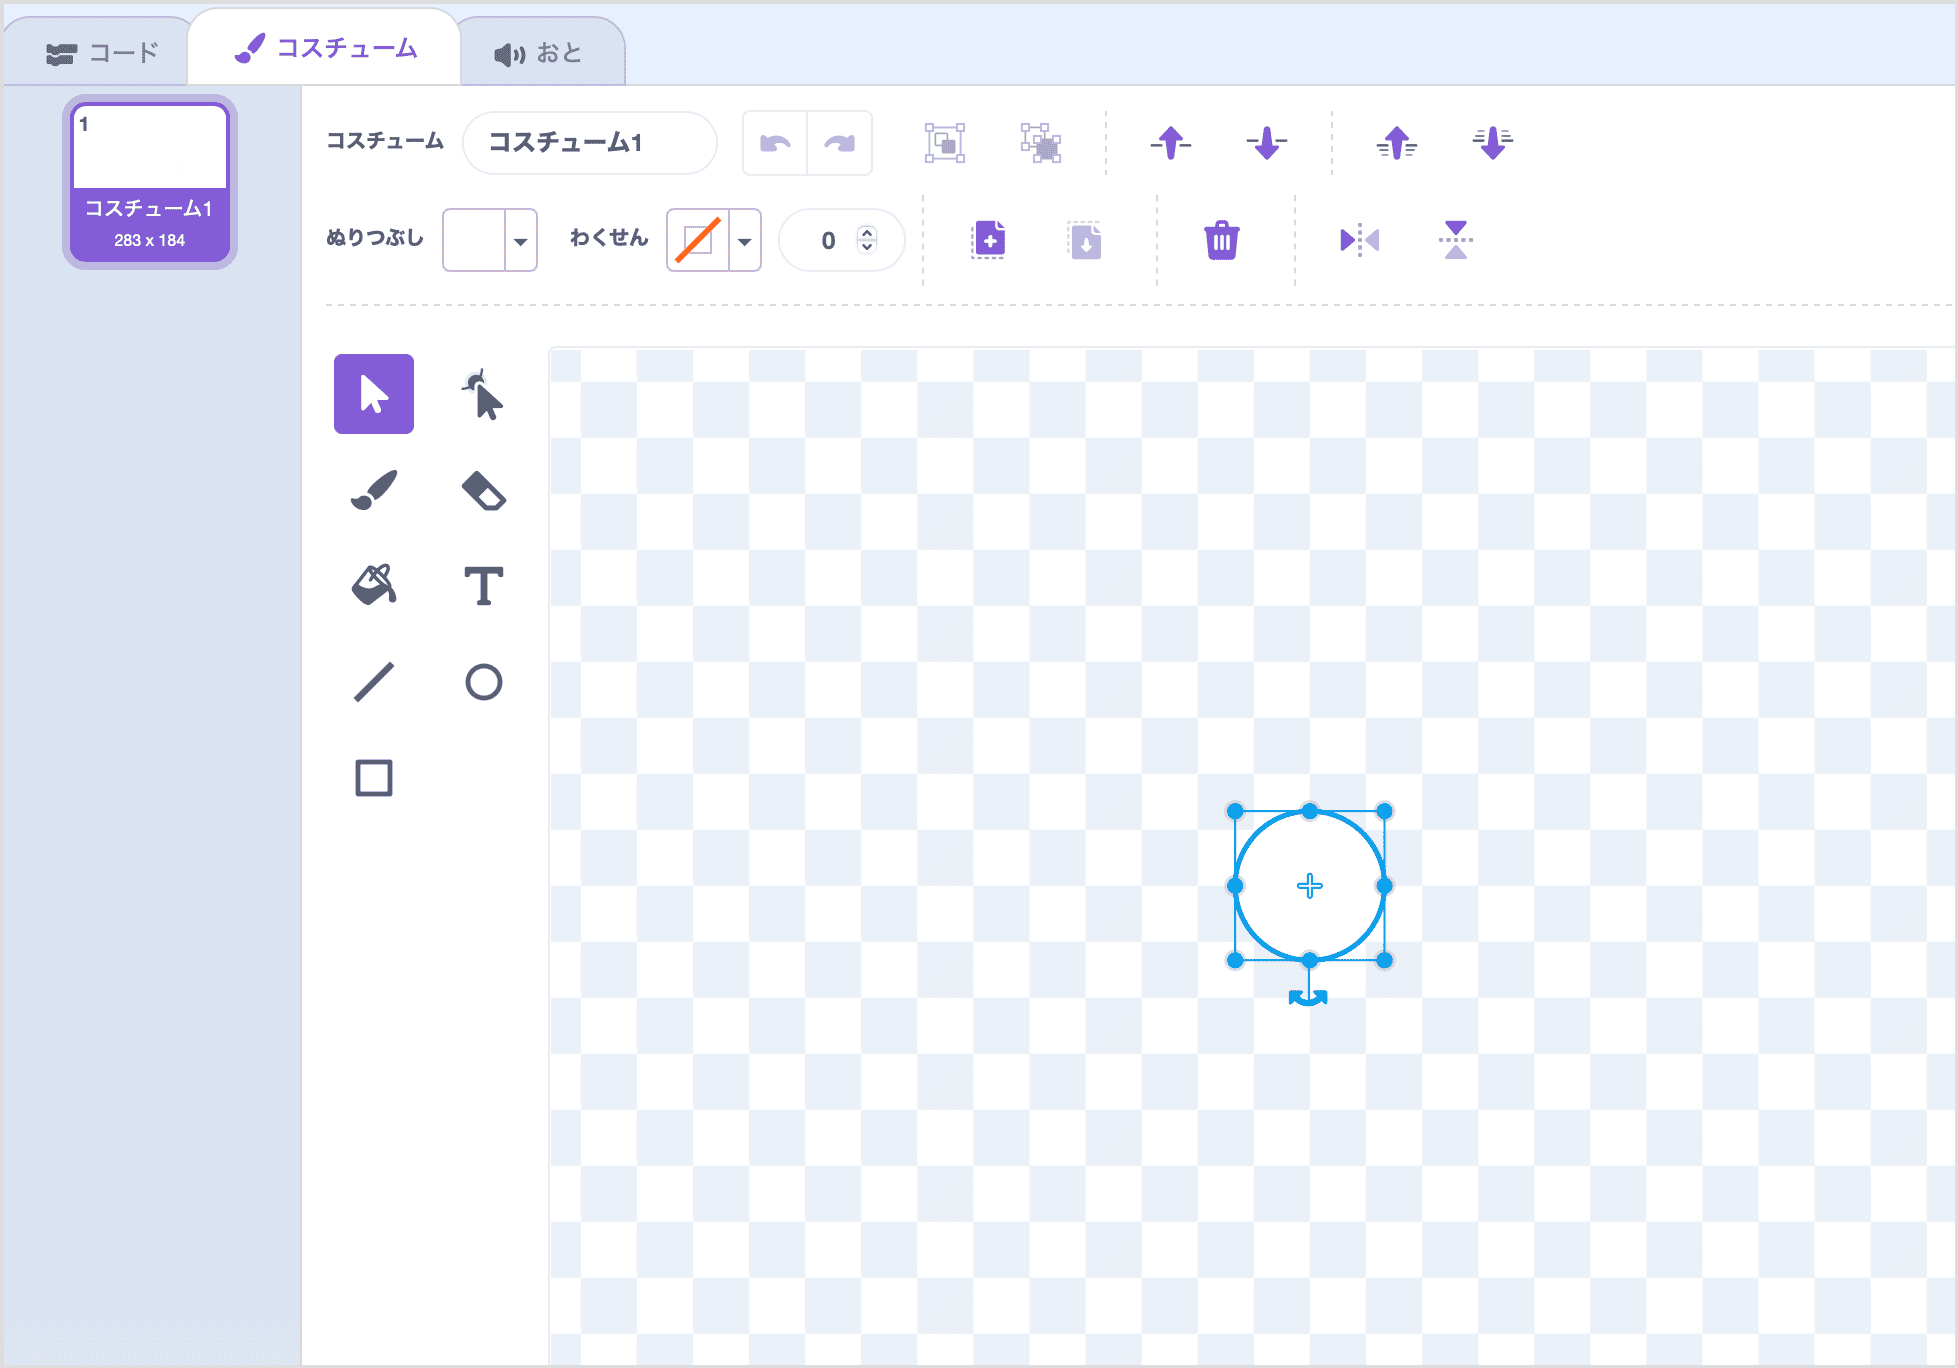Screen dimensions: 1958x1368
Task: Click the circle's top-right corner handle
Action: [x=1385, y=811]
